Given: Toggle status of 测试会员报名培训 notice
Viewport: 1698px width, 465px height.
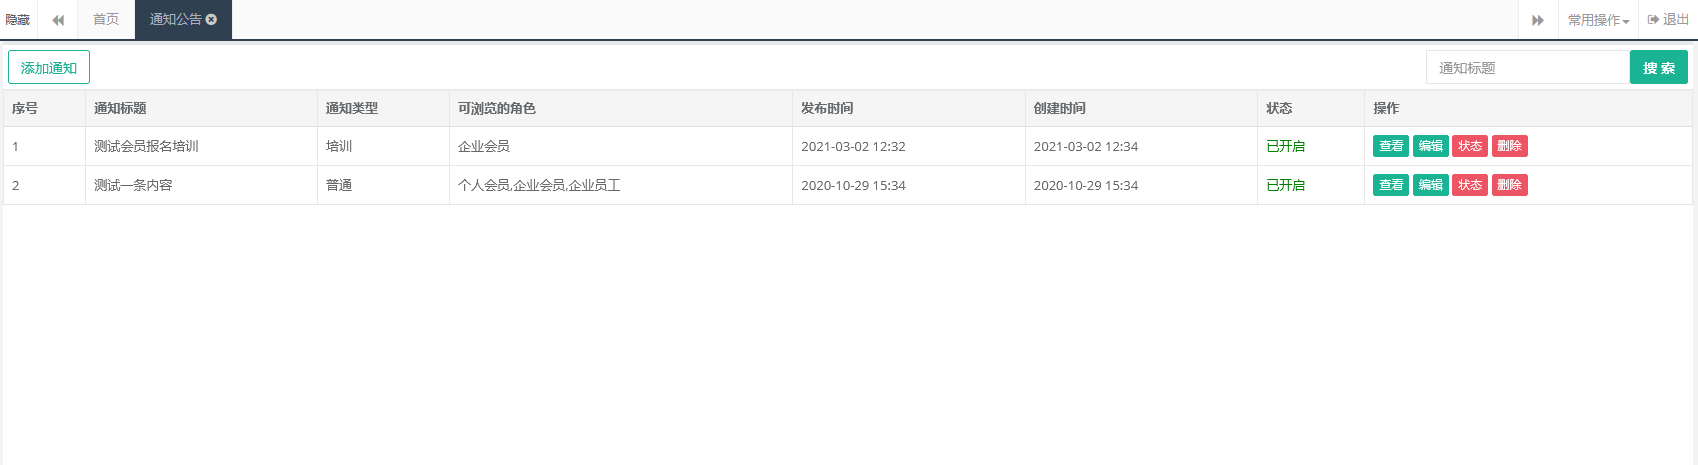Looking at the screenshot, I should point(1469,146).
